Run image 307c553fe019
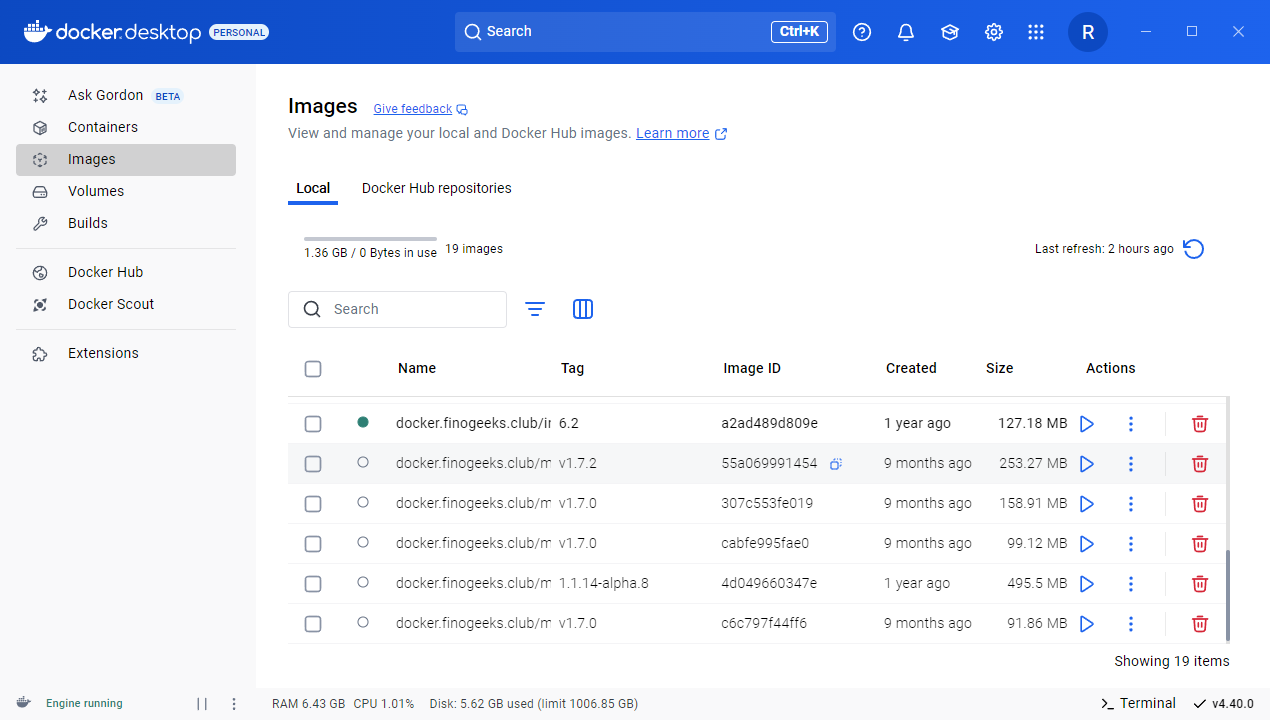 (1087, 504)
